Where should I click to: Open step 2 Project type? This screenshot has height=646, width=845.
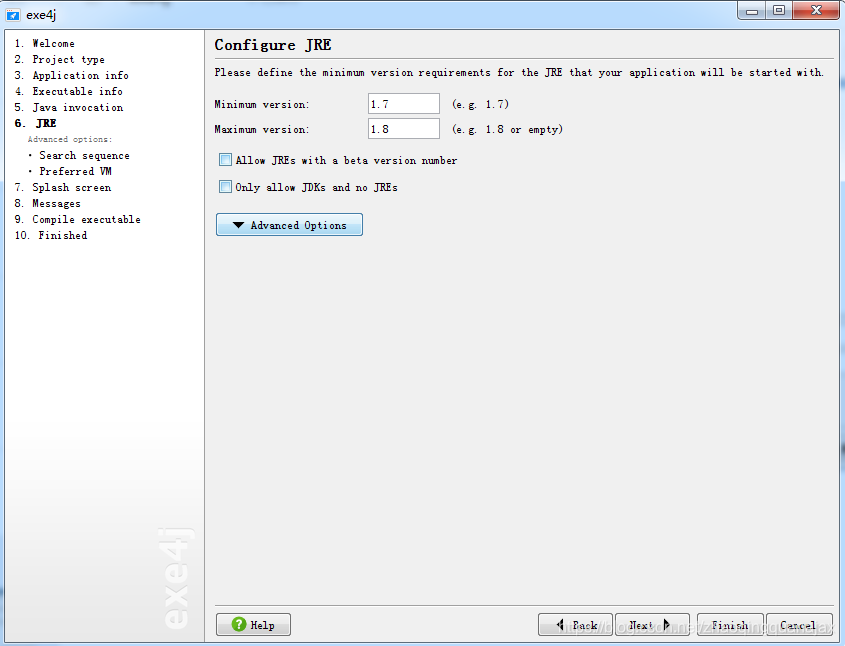[59, 59]
